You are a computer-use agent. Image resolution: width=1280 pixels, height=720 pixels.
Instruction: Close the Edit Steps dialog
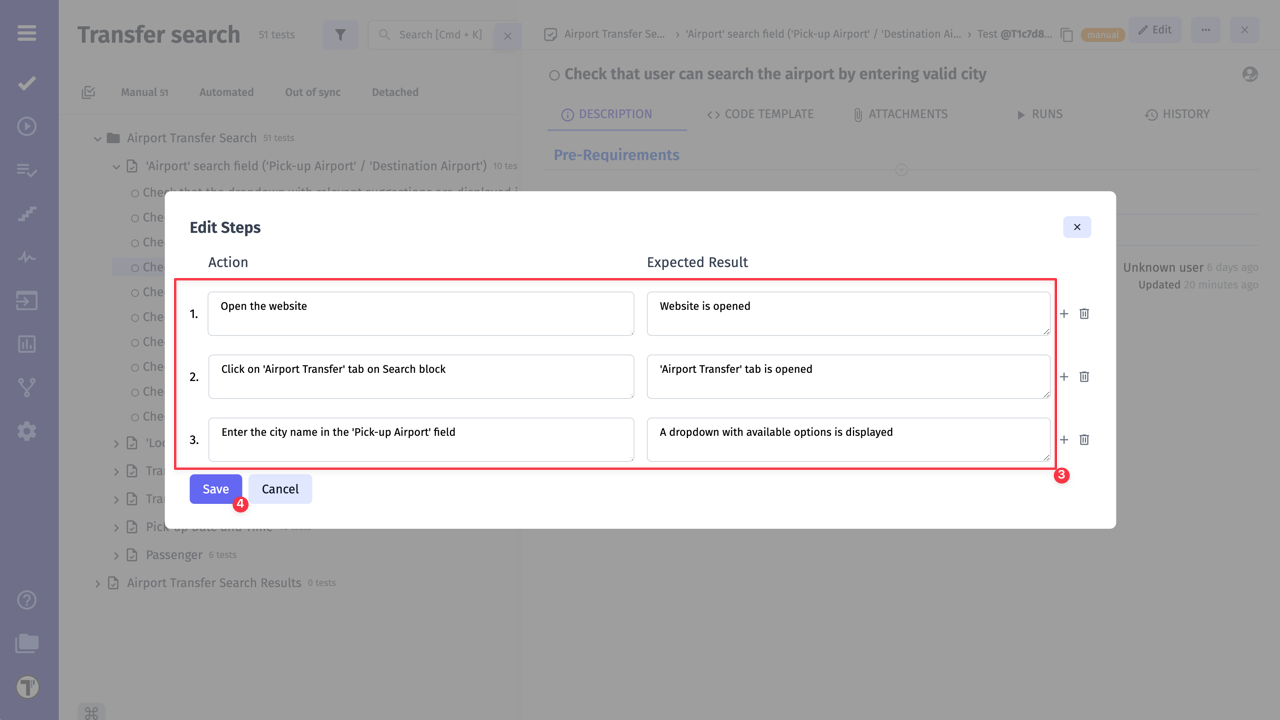(1077, 227)
